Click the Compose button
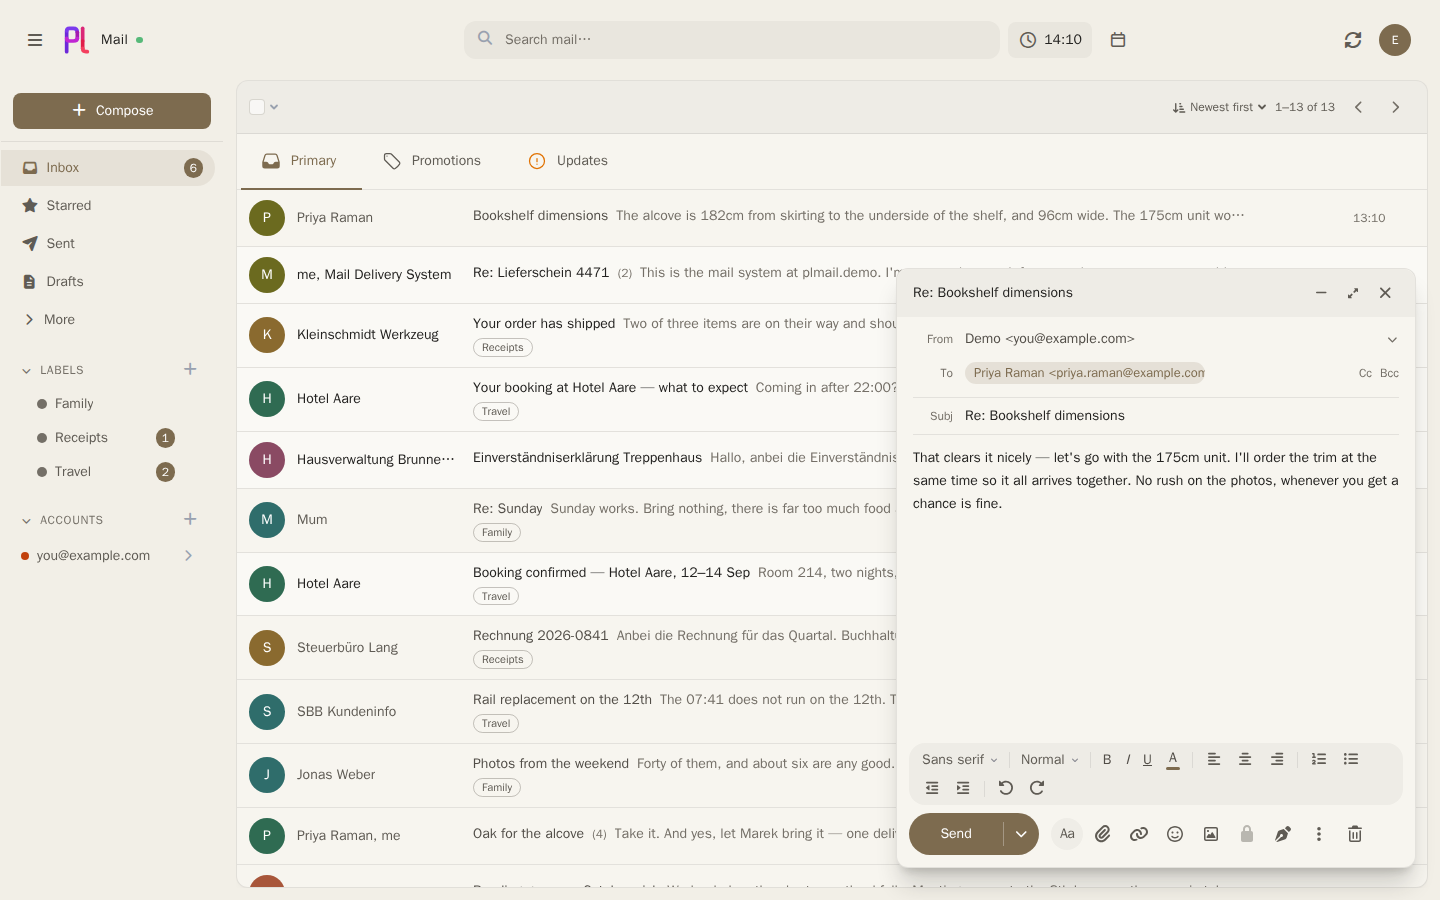This screenshot has width=1440, height=900. (112, 111)
